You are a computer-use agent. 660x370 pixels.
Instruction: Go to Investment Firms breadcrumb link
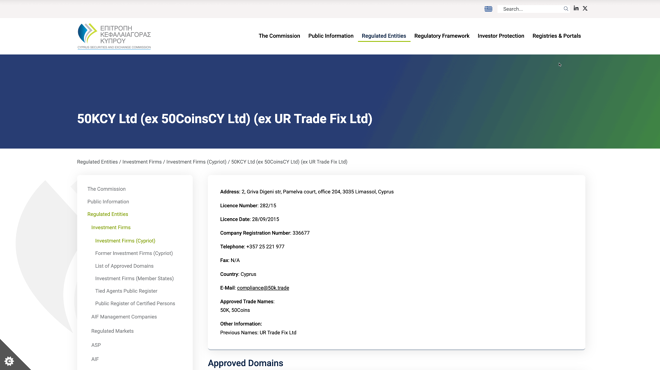pos(142,162)
